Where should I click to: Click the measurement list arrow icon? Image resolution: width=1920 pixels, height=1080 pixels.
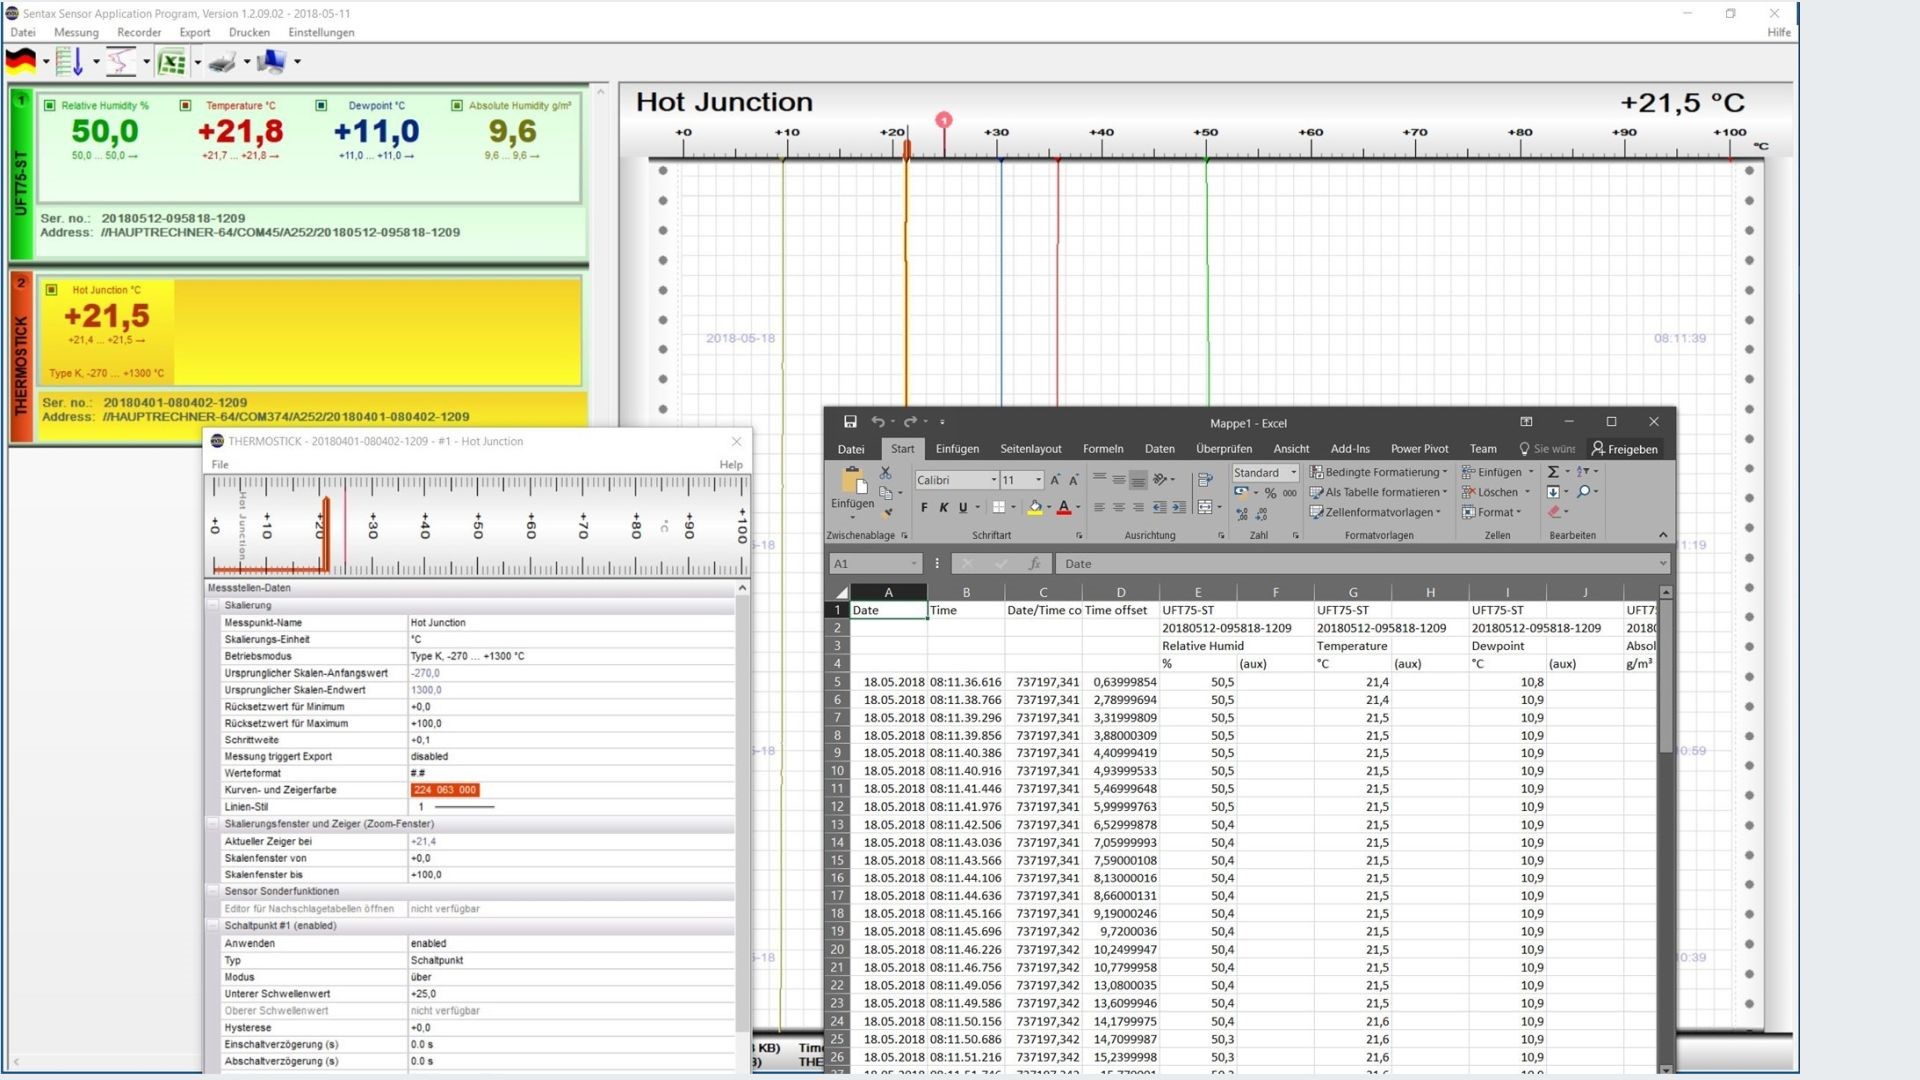tap(71, 62)
